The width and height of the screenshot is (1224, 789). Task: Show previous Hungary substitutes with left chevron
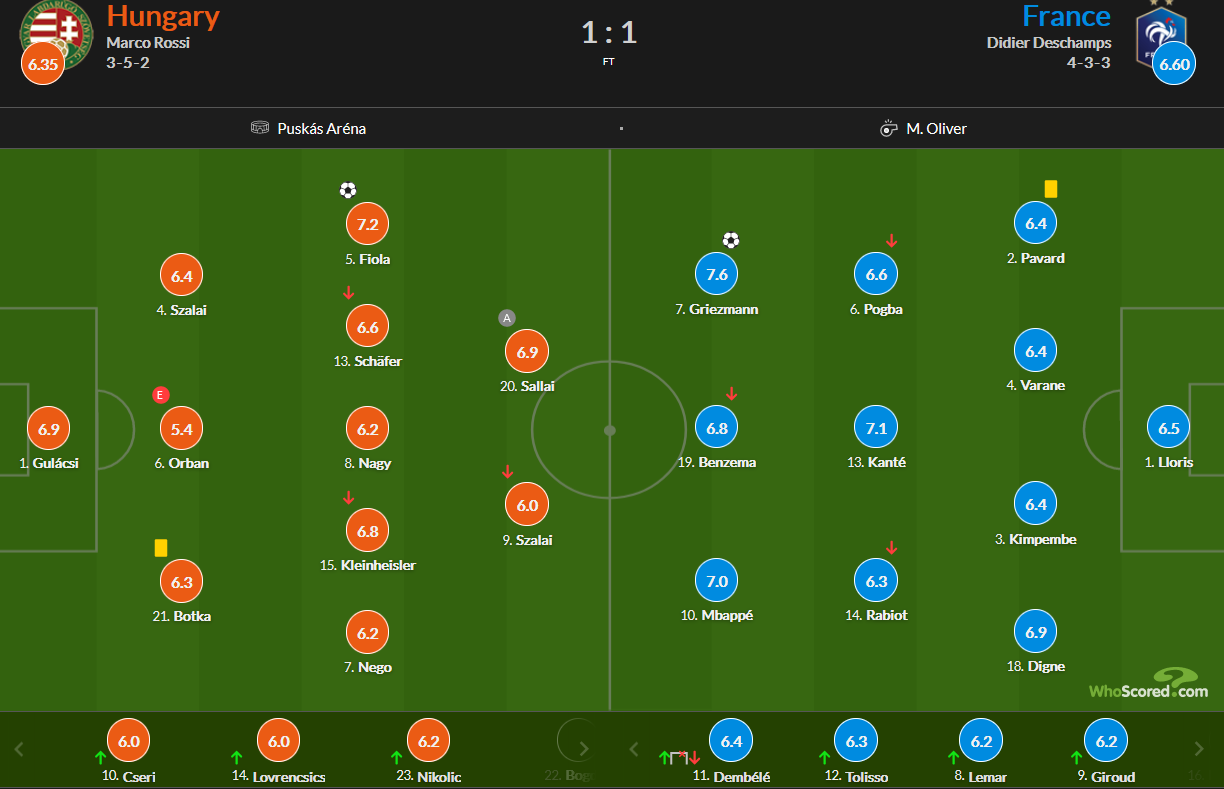pyautogui.click(x=19, y=749)
